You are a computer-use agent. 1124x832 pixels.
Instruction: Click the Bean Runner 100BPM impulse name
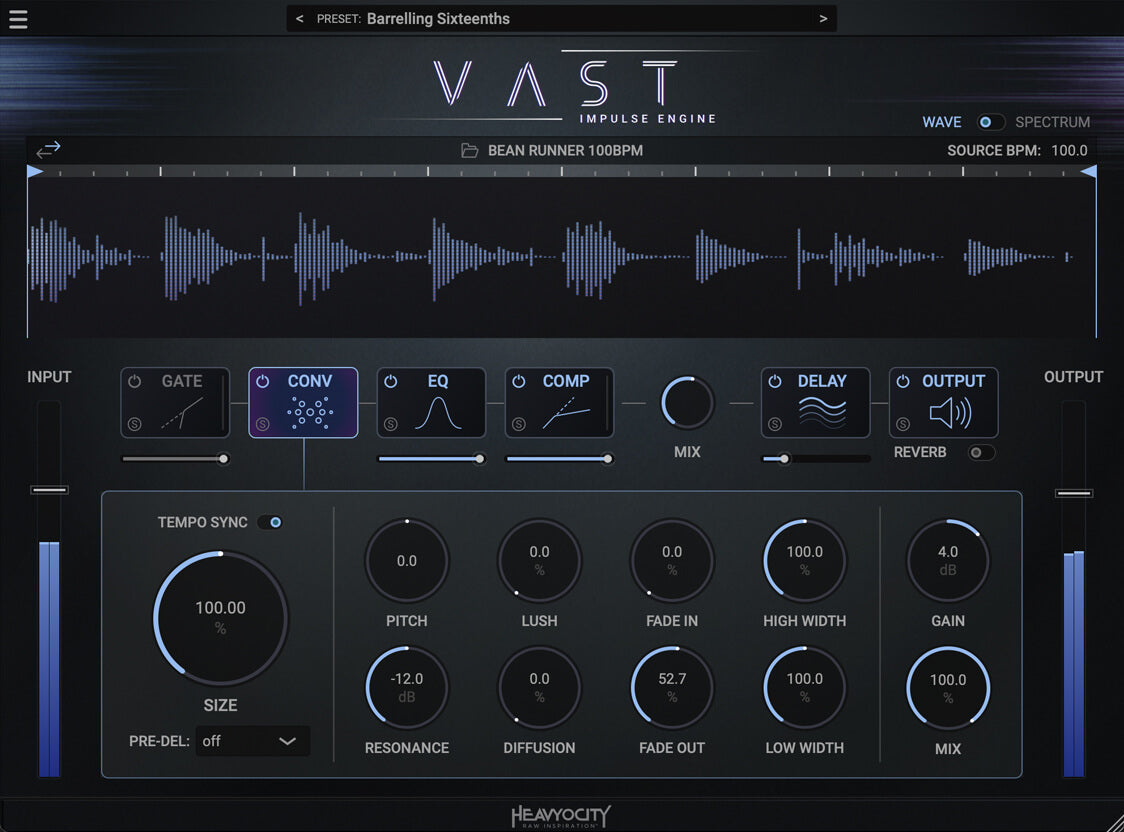pos(565,151)
